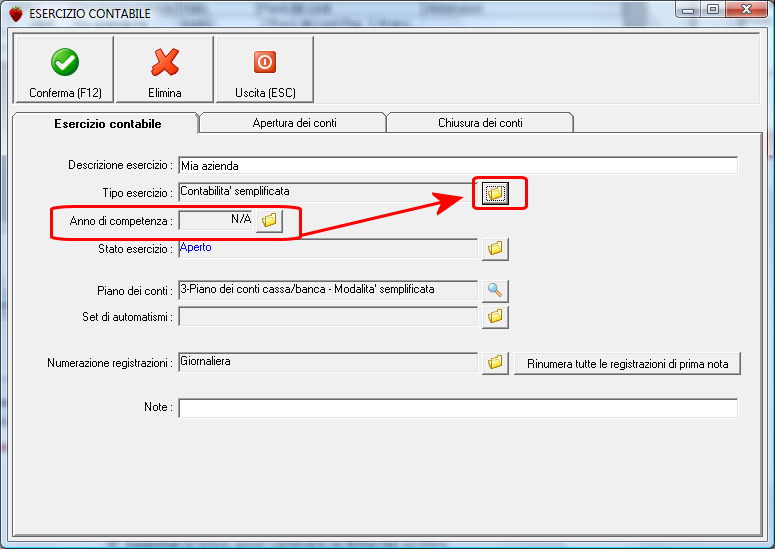Close the ESERCIZIO CONTABILE window

[746, 10]
